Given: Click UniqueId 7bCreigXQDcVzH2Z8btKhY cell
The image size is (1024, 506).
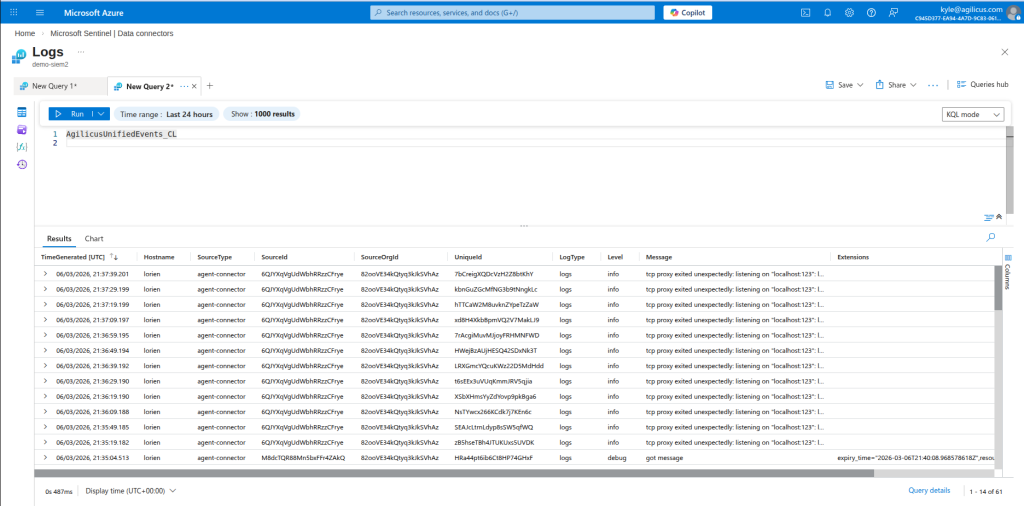Looking at the screenshot, I should (494, 274).
